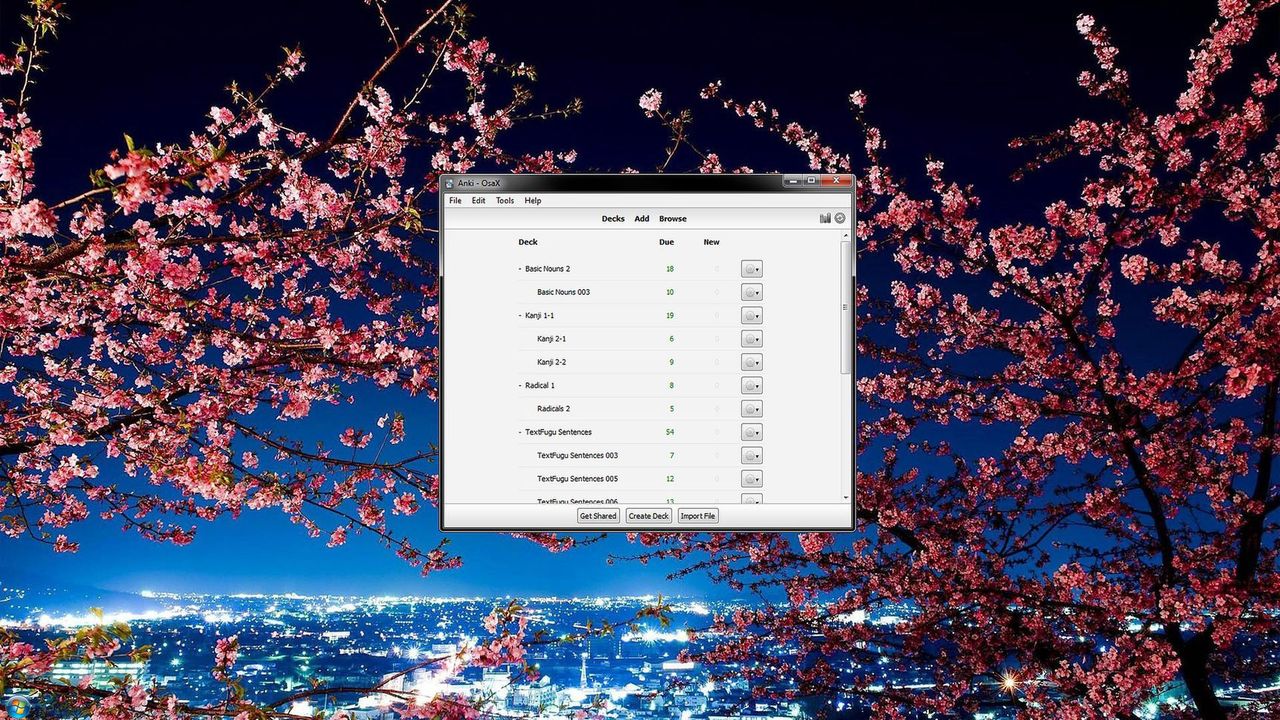This screenshot has height=720, width=1280.
Task: Open options gear for Kanji 1-1
Action: tap(752, 315)
